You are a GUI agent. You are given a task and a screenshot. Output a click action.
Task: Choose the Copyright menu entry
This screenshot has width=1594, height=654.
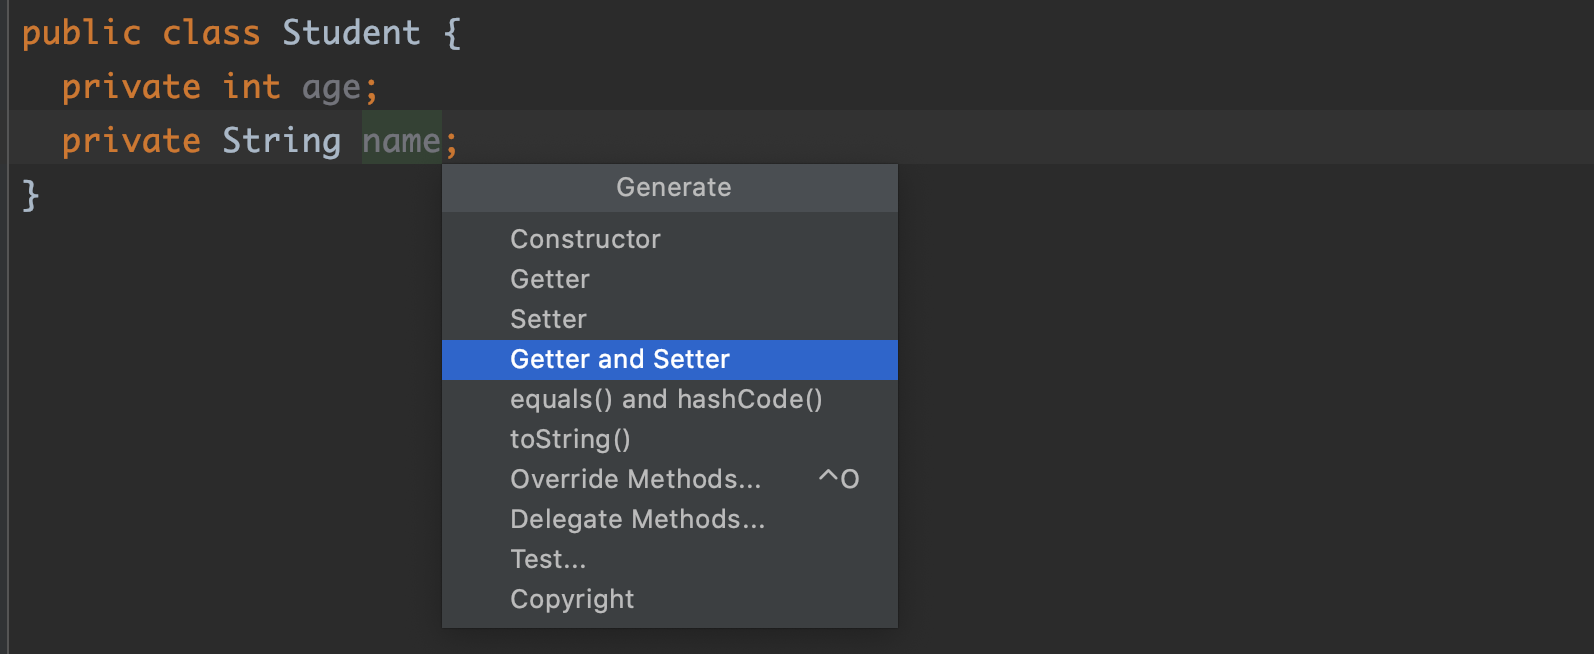coord(669,600)
